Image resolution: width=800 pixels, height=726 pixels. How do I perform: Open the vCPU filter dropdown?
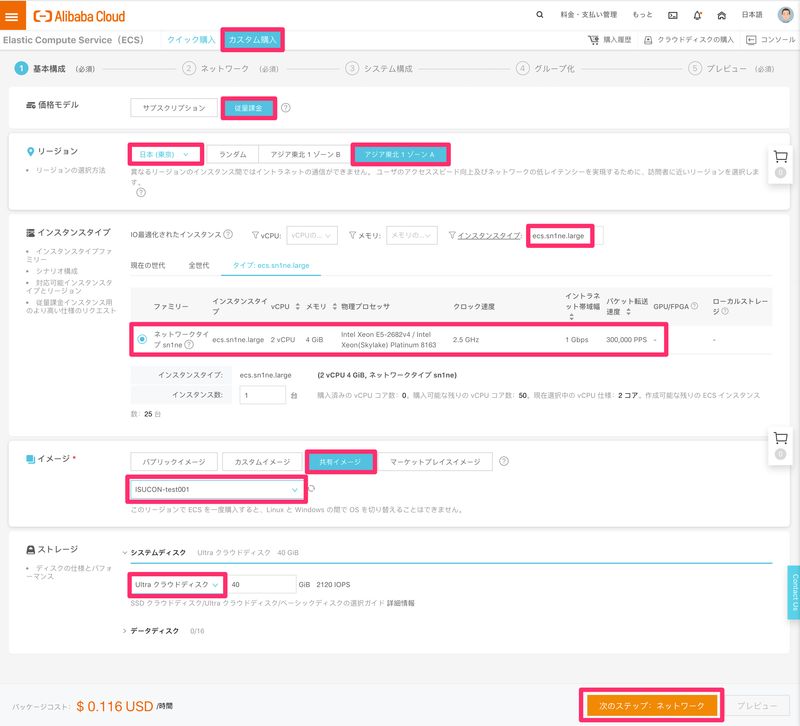coord(312,235)
